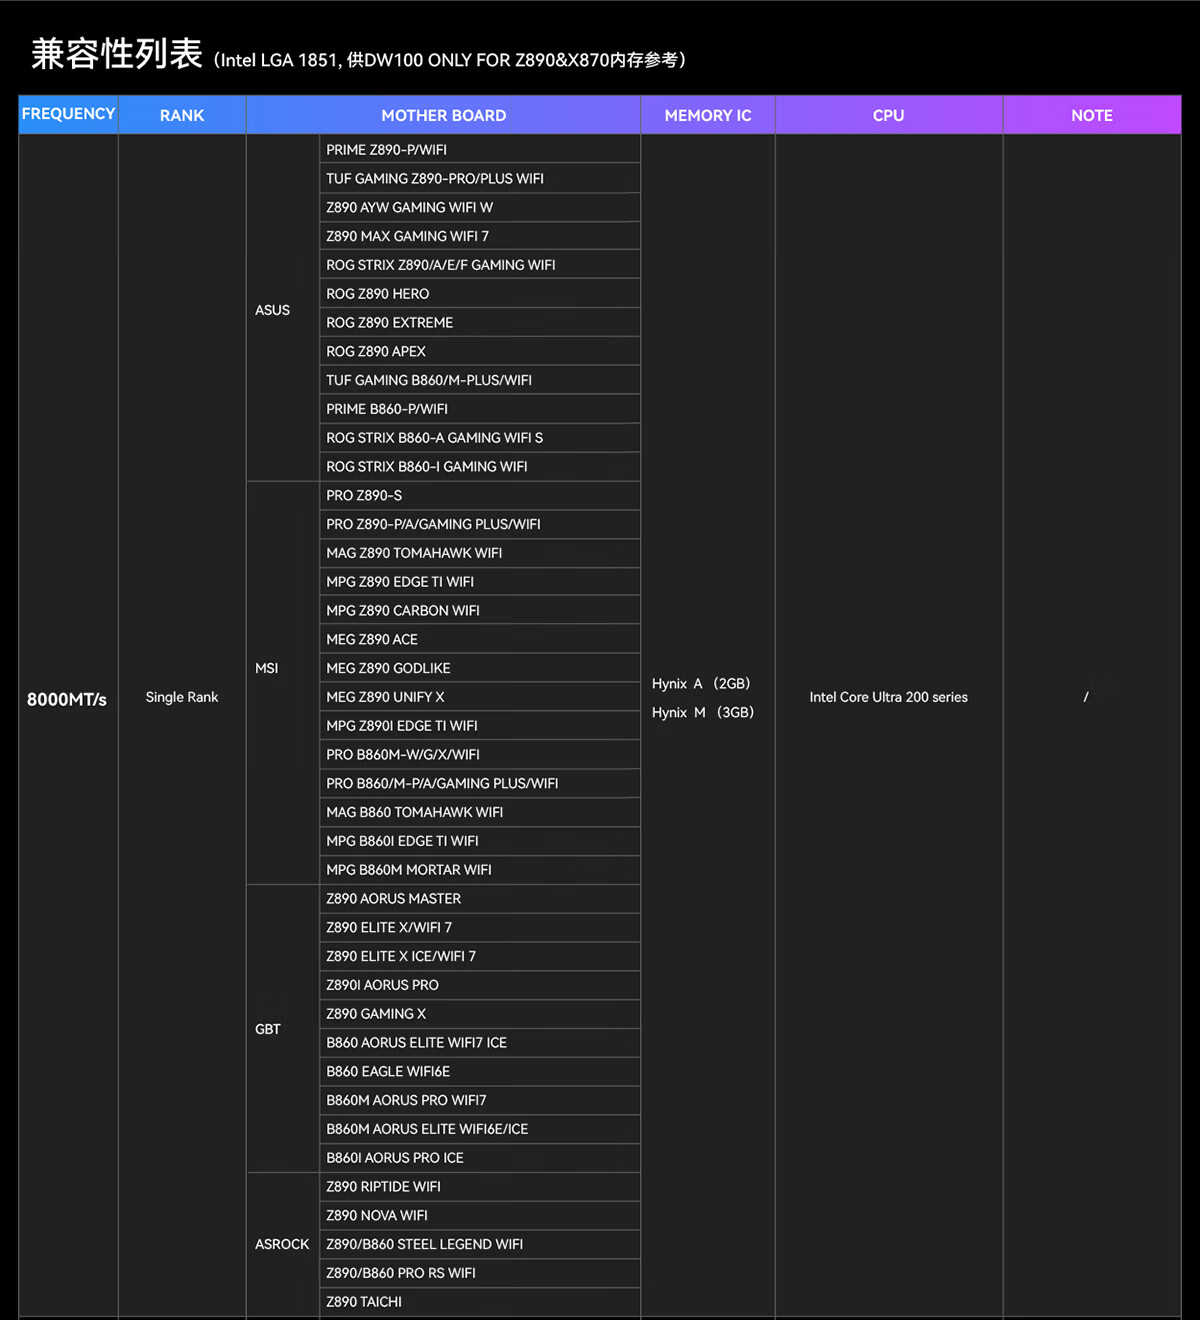Click the MOTHER BOARD column header
The image size is (1200, 1320).
coord(443,115)
